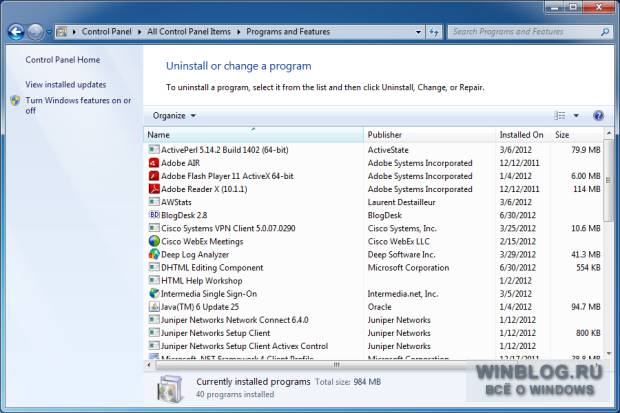This screenshot has width=620, height=413.
Task: Select the Cisco WebEx Meetings entry
Action: [202, 241]
